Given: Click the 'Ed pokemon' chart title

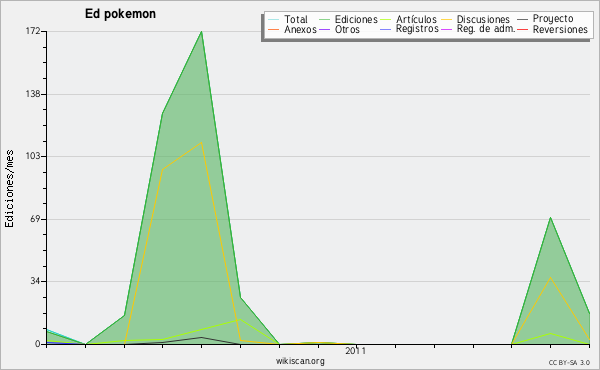Looking at the screenshot, I should pos(120,14).
